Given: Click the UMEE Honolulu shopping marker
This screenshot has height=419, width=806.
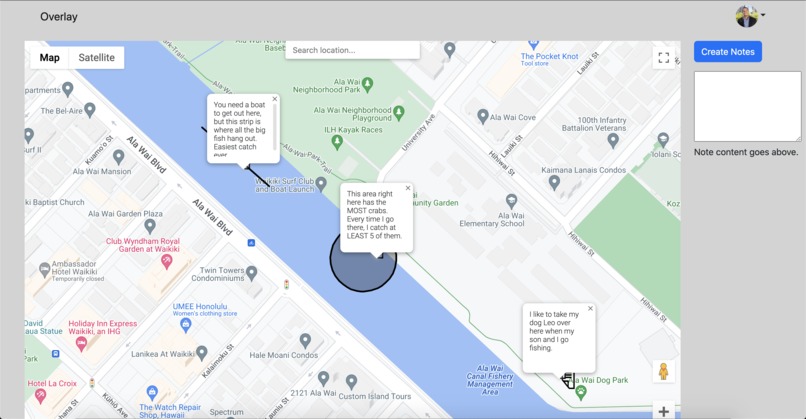Looking at the screenshot, I should tap(186, 324).
